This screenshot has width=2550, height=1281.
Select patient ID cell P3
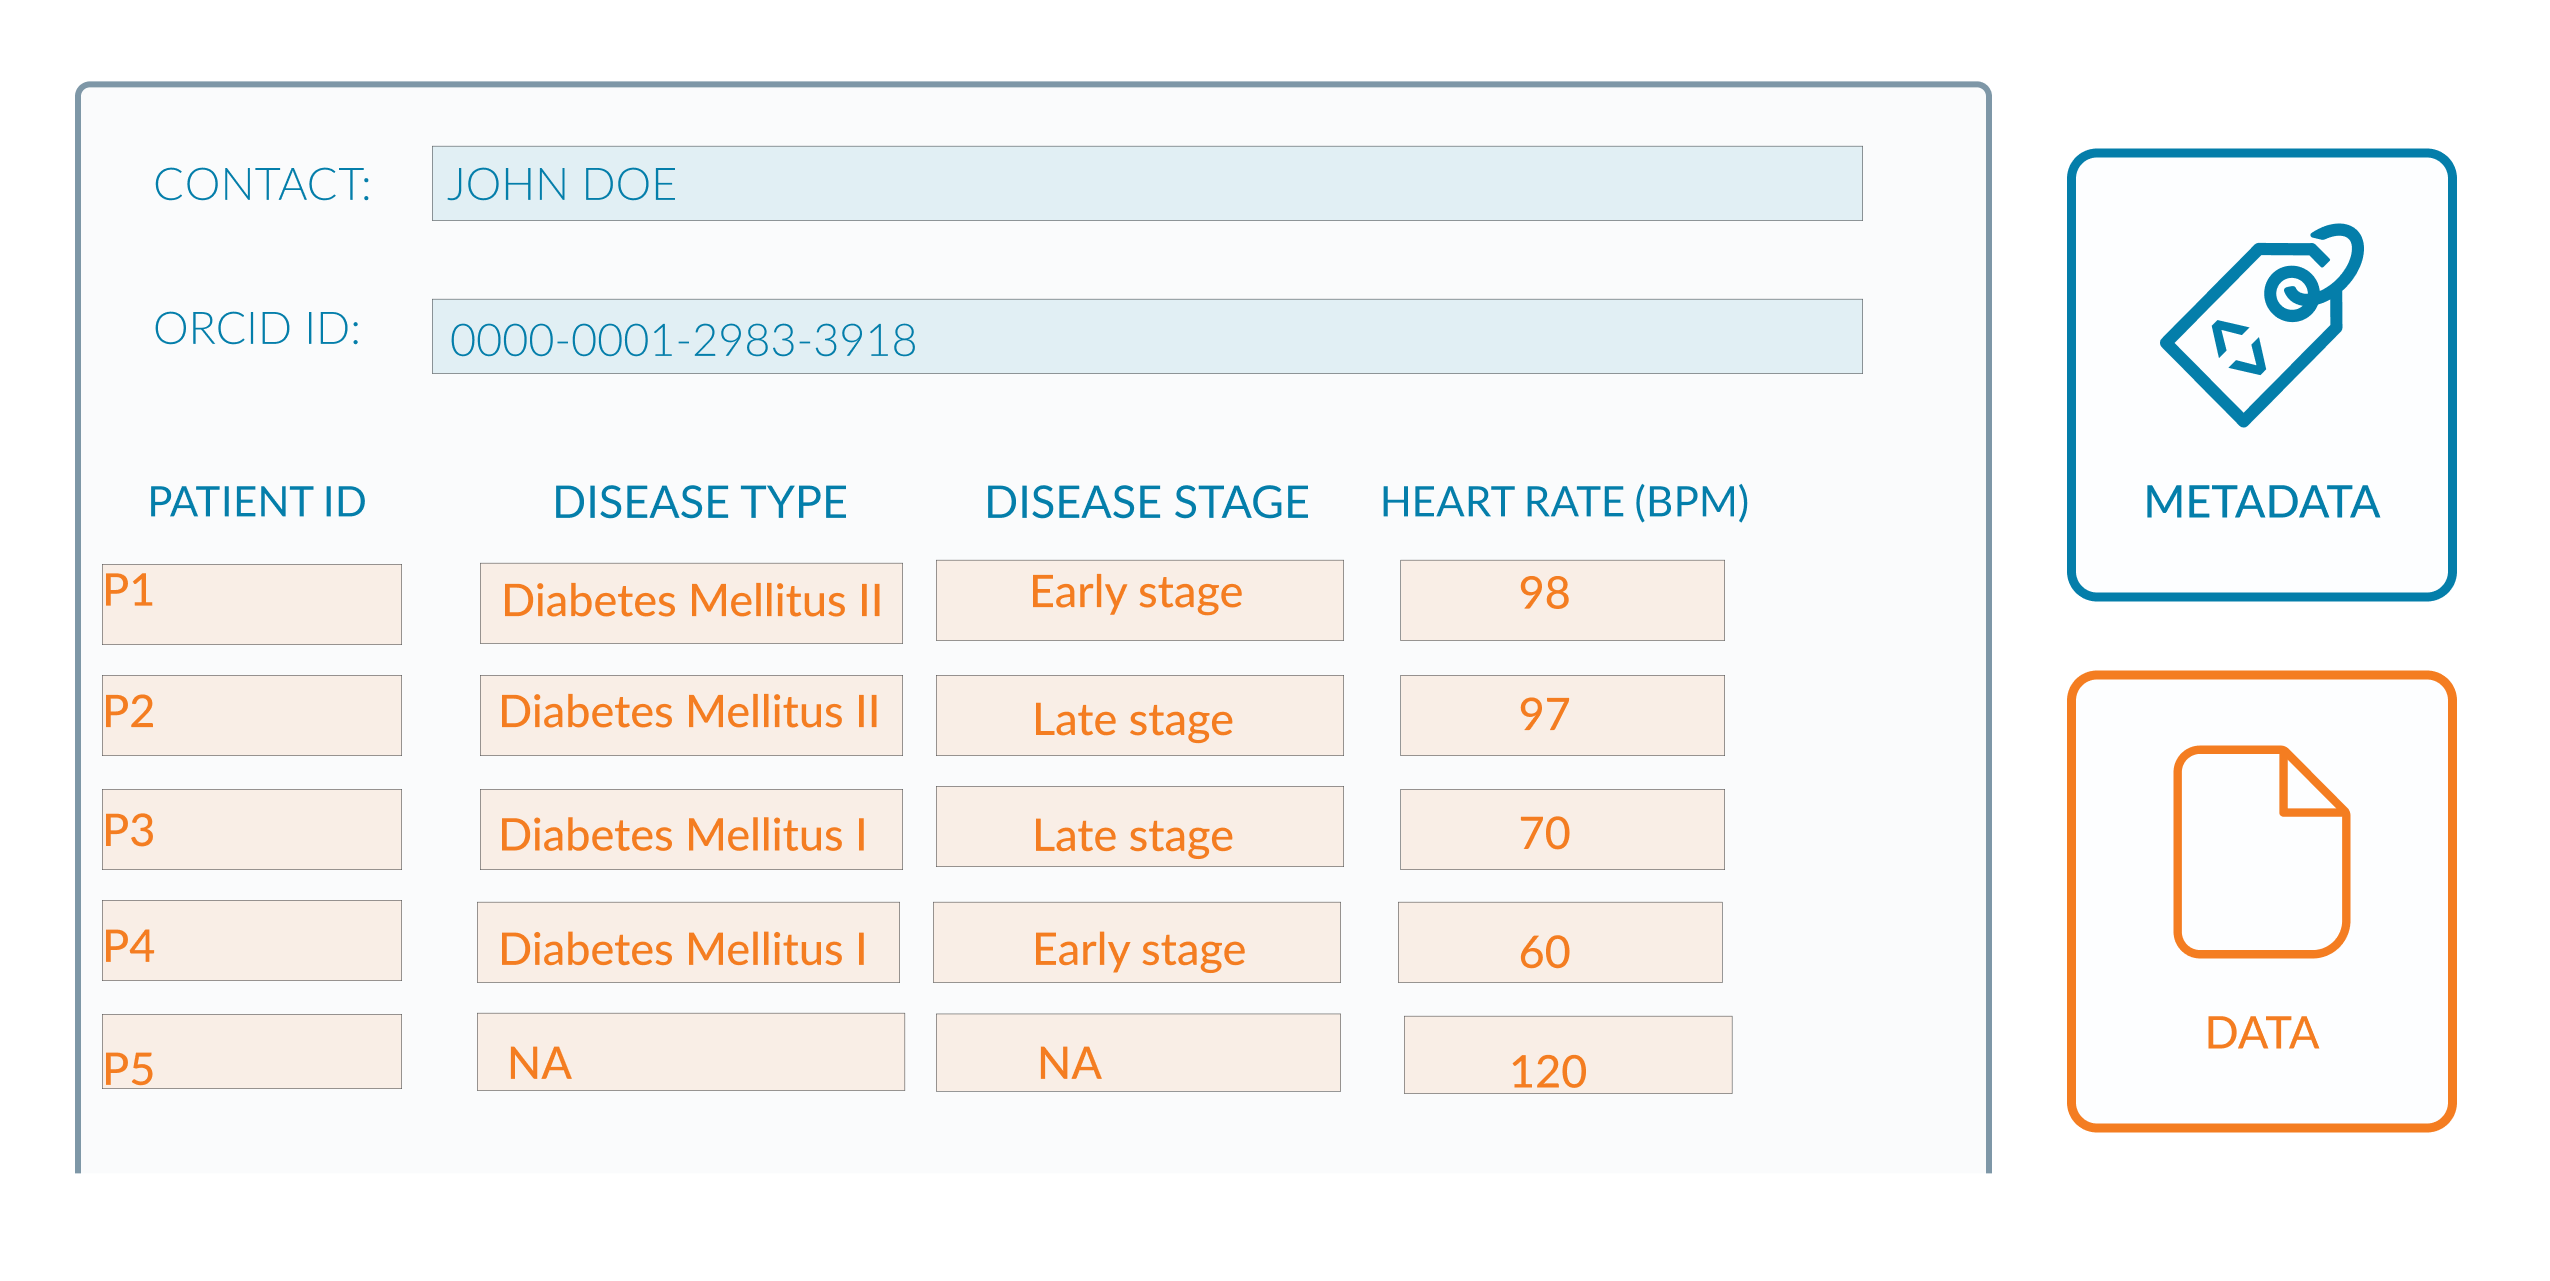click(x=252, y=829)
